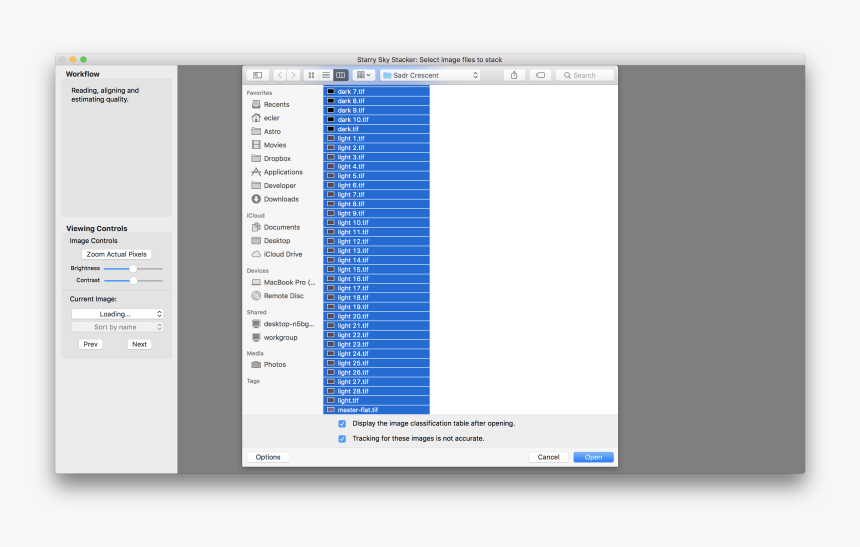
Task: Select file light 28.tif
Action: click(x=376, y=391)
